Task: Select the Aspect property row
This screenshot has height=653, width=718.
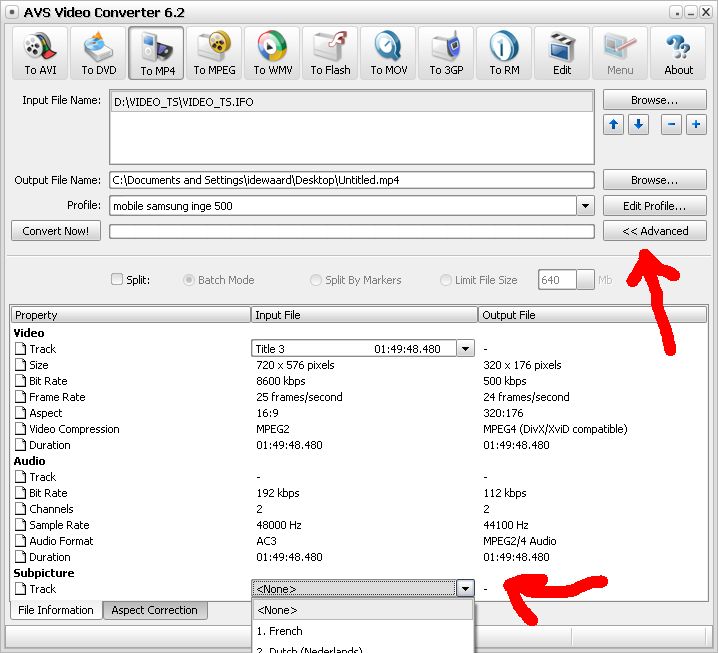Action: point(359,413)
